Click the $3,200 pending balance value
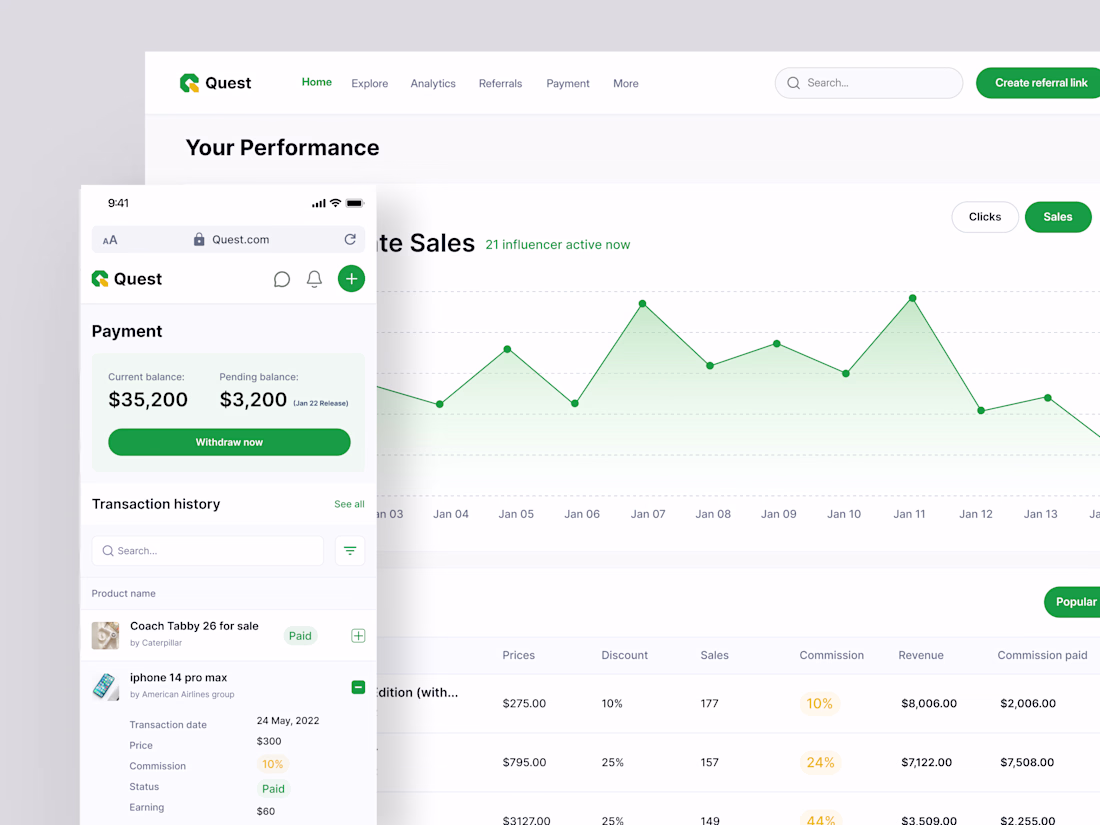This screenshot has height=825, width=1100. [x=253, y=399]
